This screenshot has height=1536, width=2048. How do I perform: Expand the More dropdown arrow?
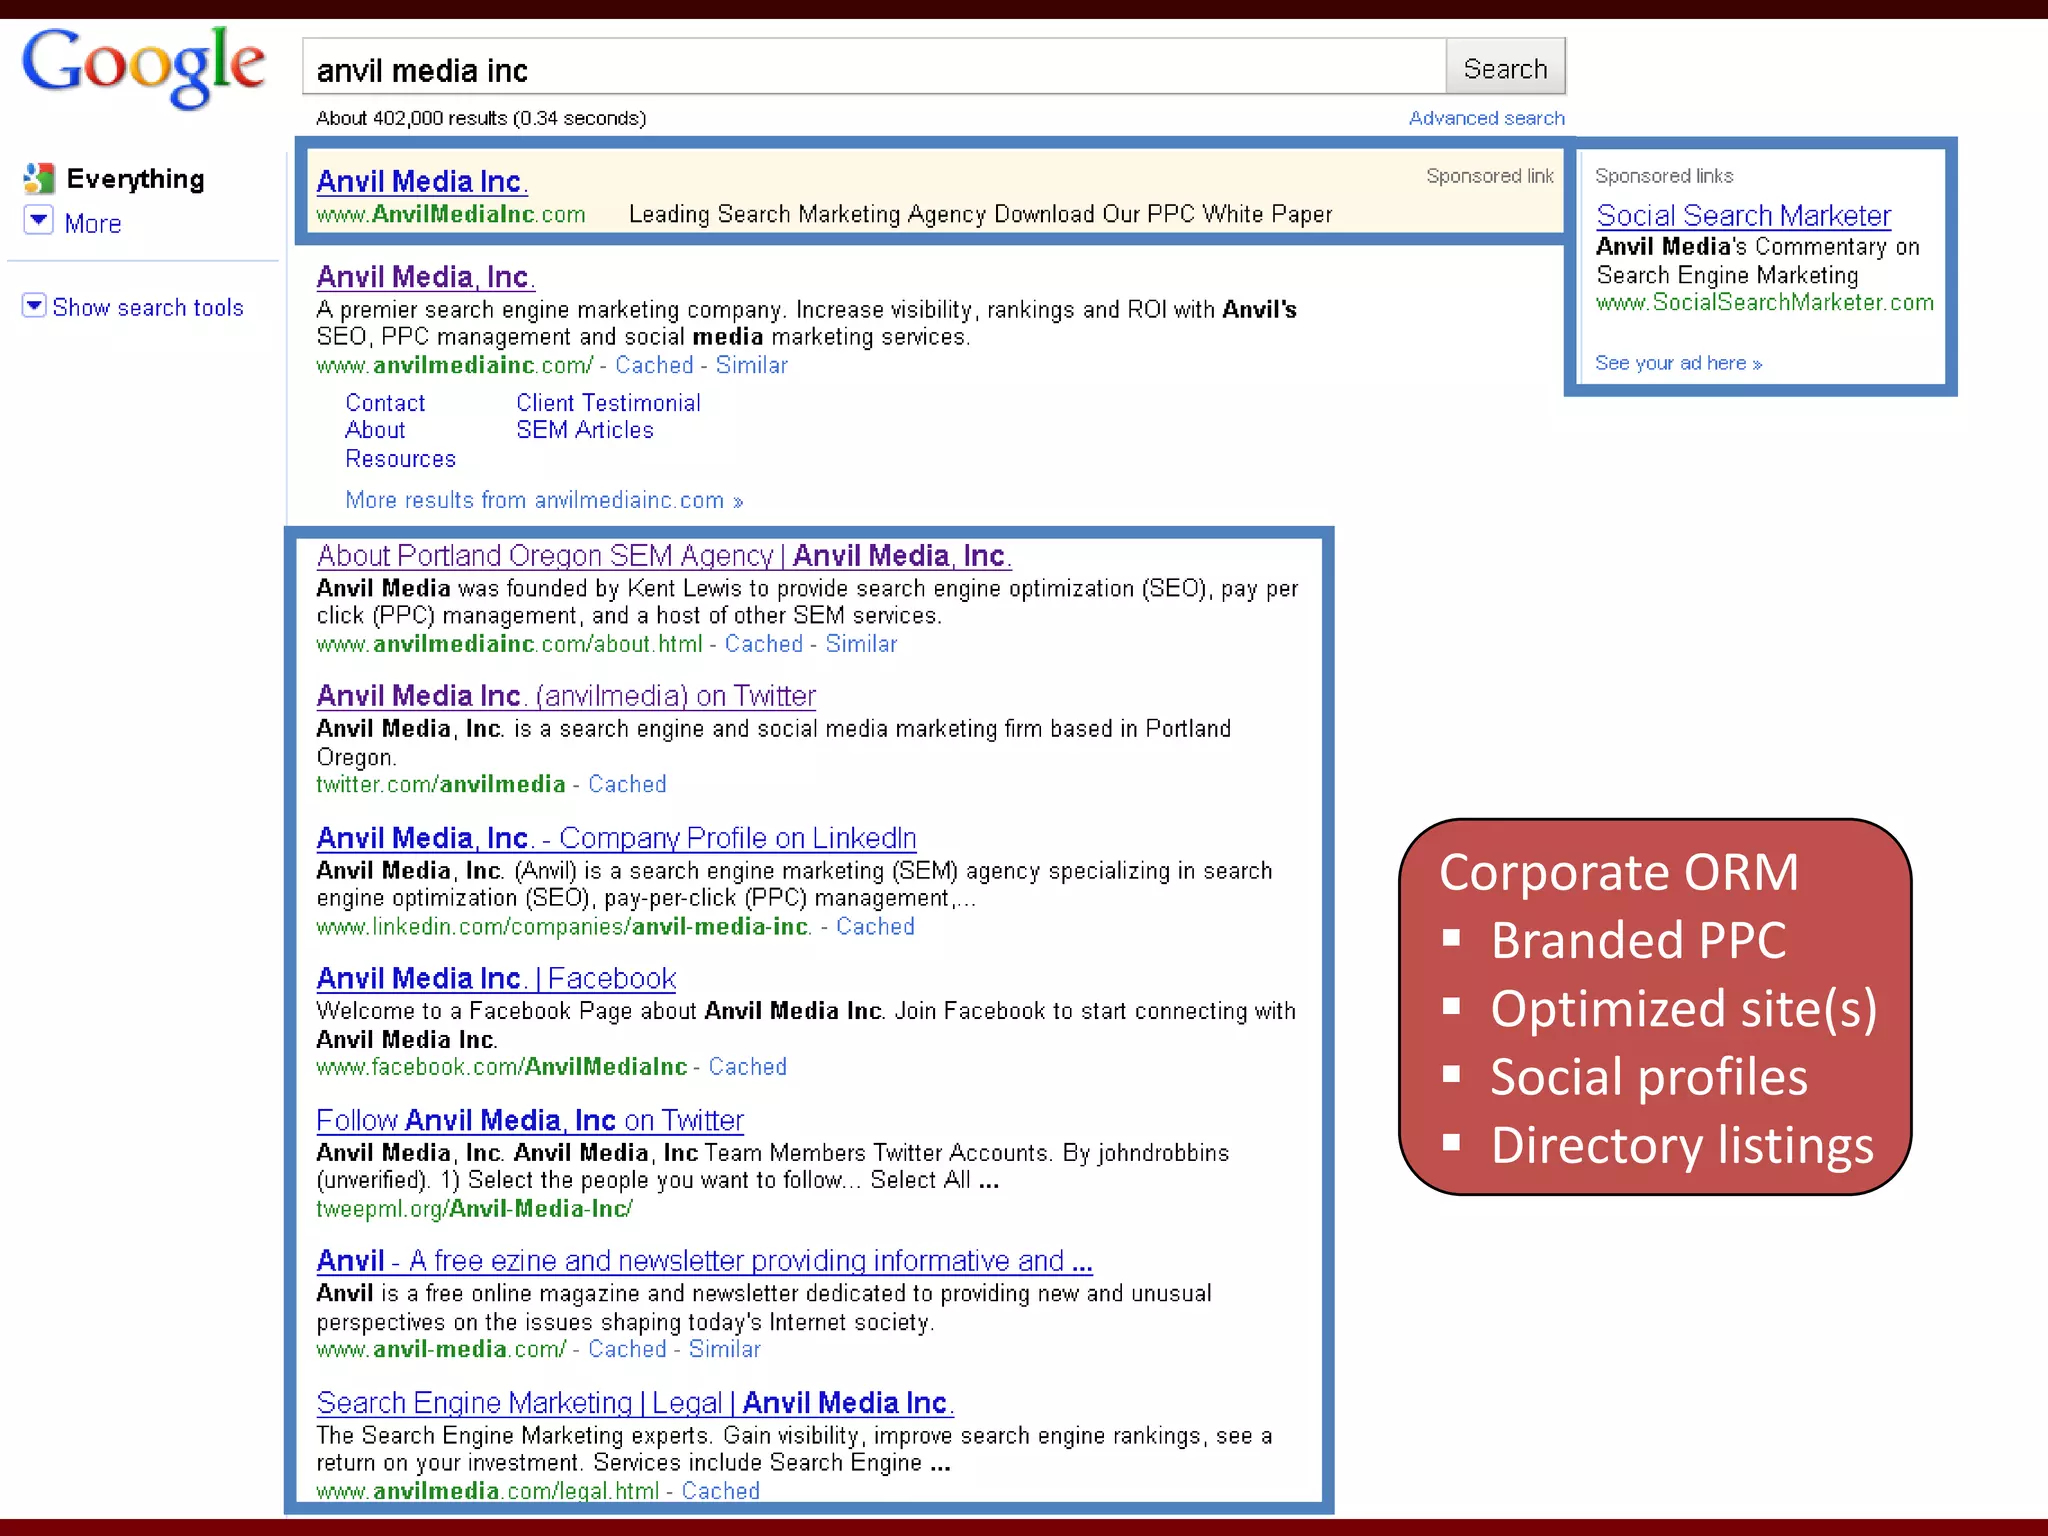(x=38, y=219)
